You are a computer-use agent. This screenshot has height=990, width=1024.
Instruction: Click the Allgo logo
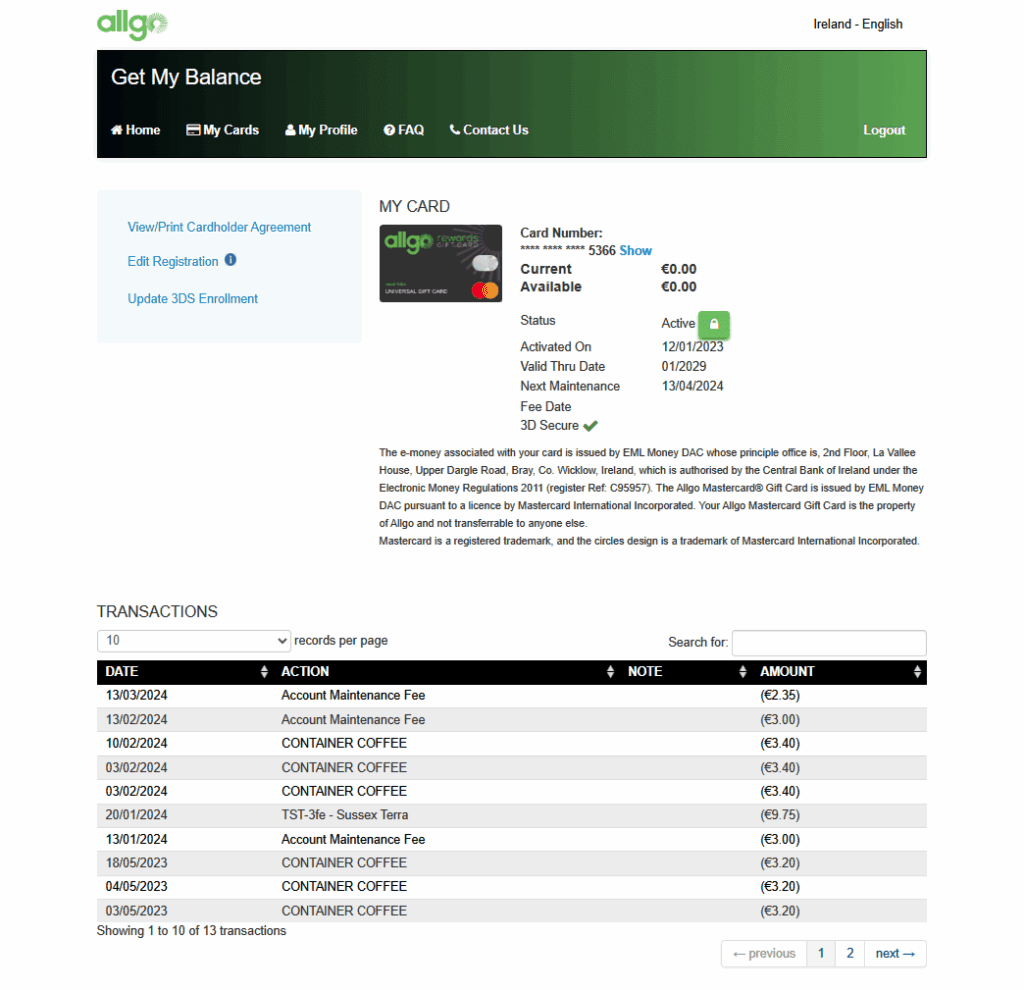click(x=132, y=24)
